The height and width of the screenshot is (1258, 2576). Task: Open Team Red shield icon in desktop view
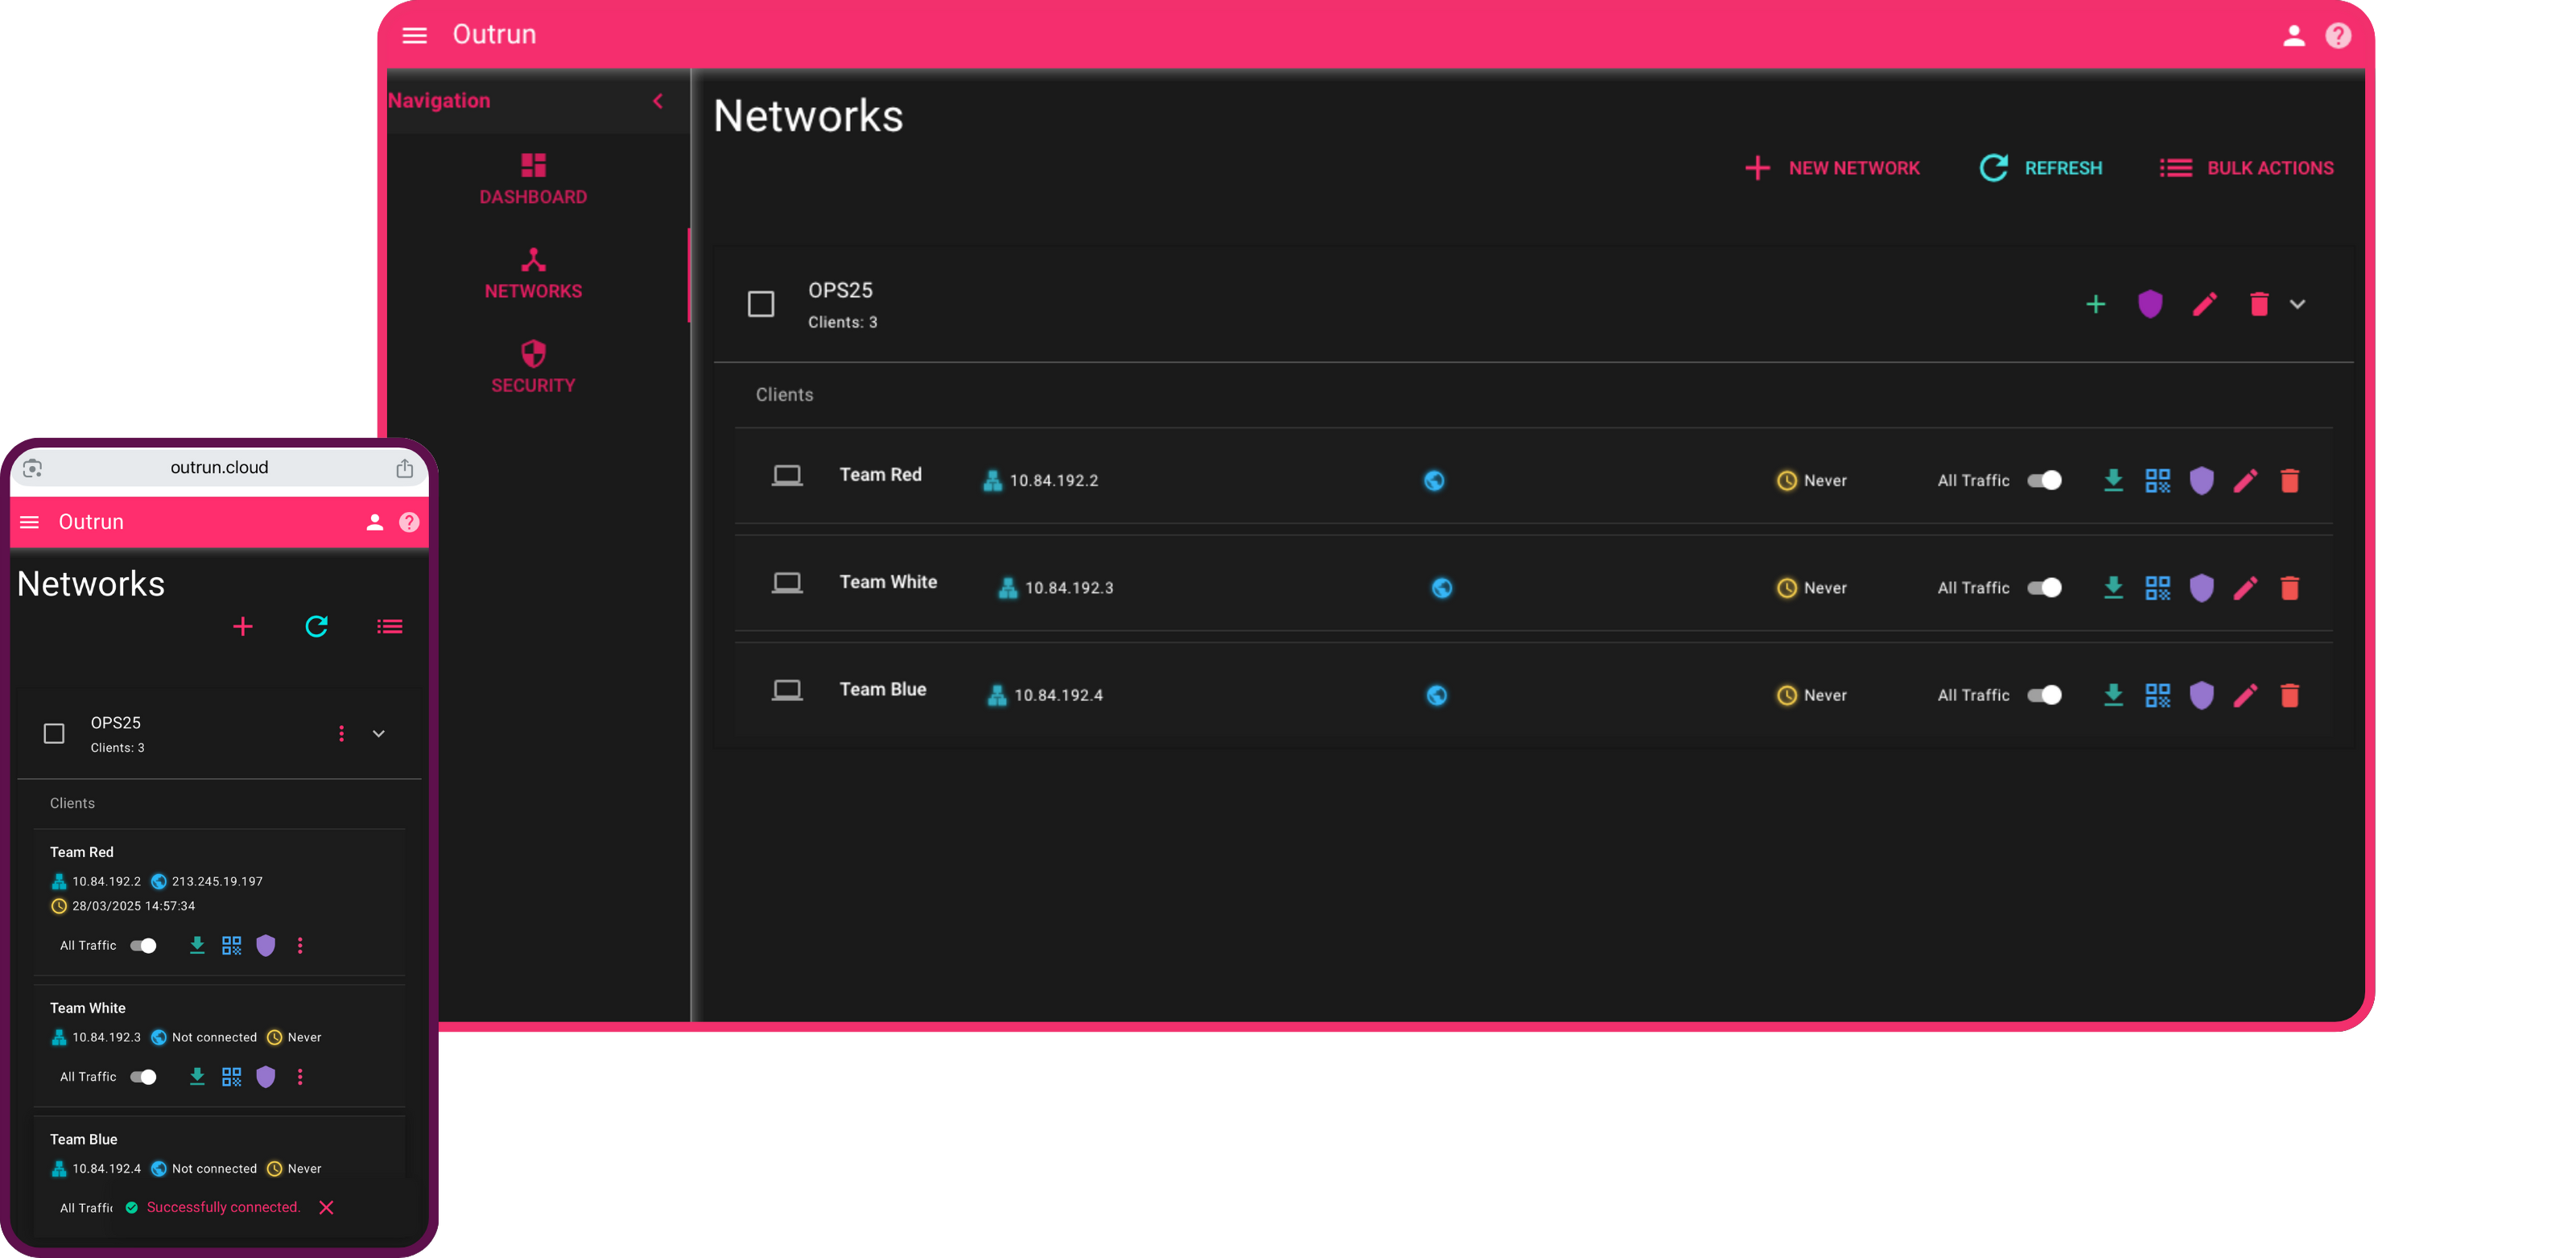click(2201, 480)
